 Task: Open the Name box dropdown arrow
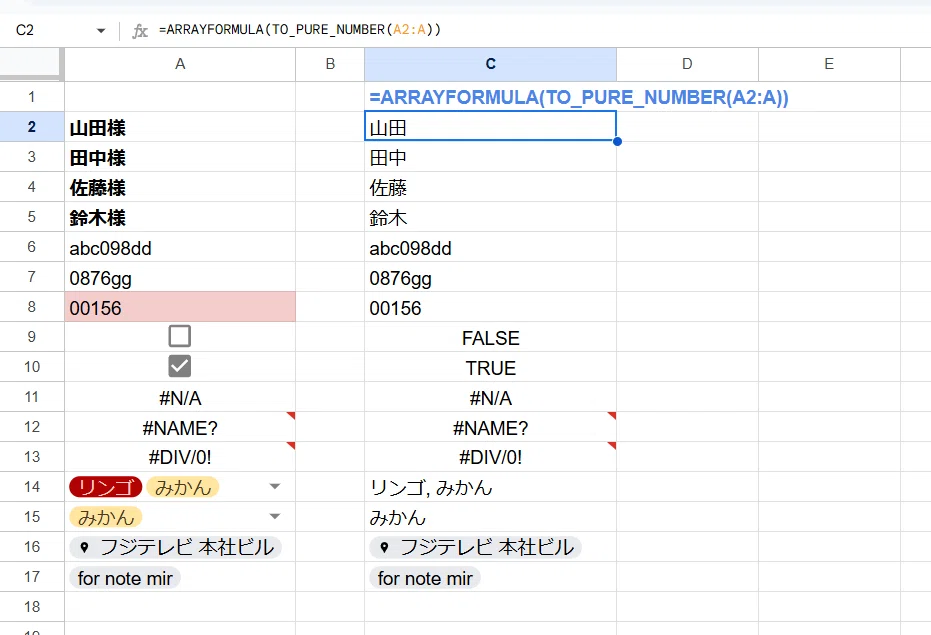[101, 30]
